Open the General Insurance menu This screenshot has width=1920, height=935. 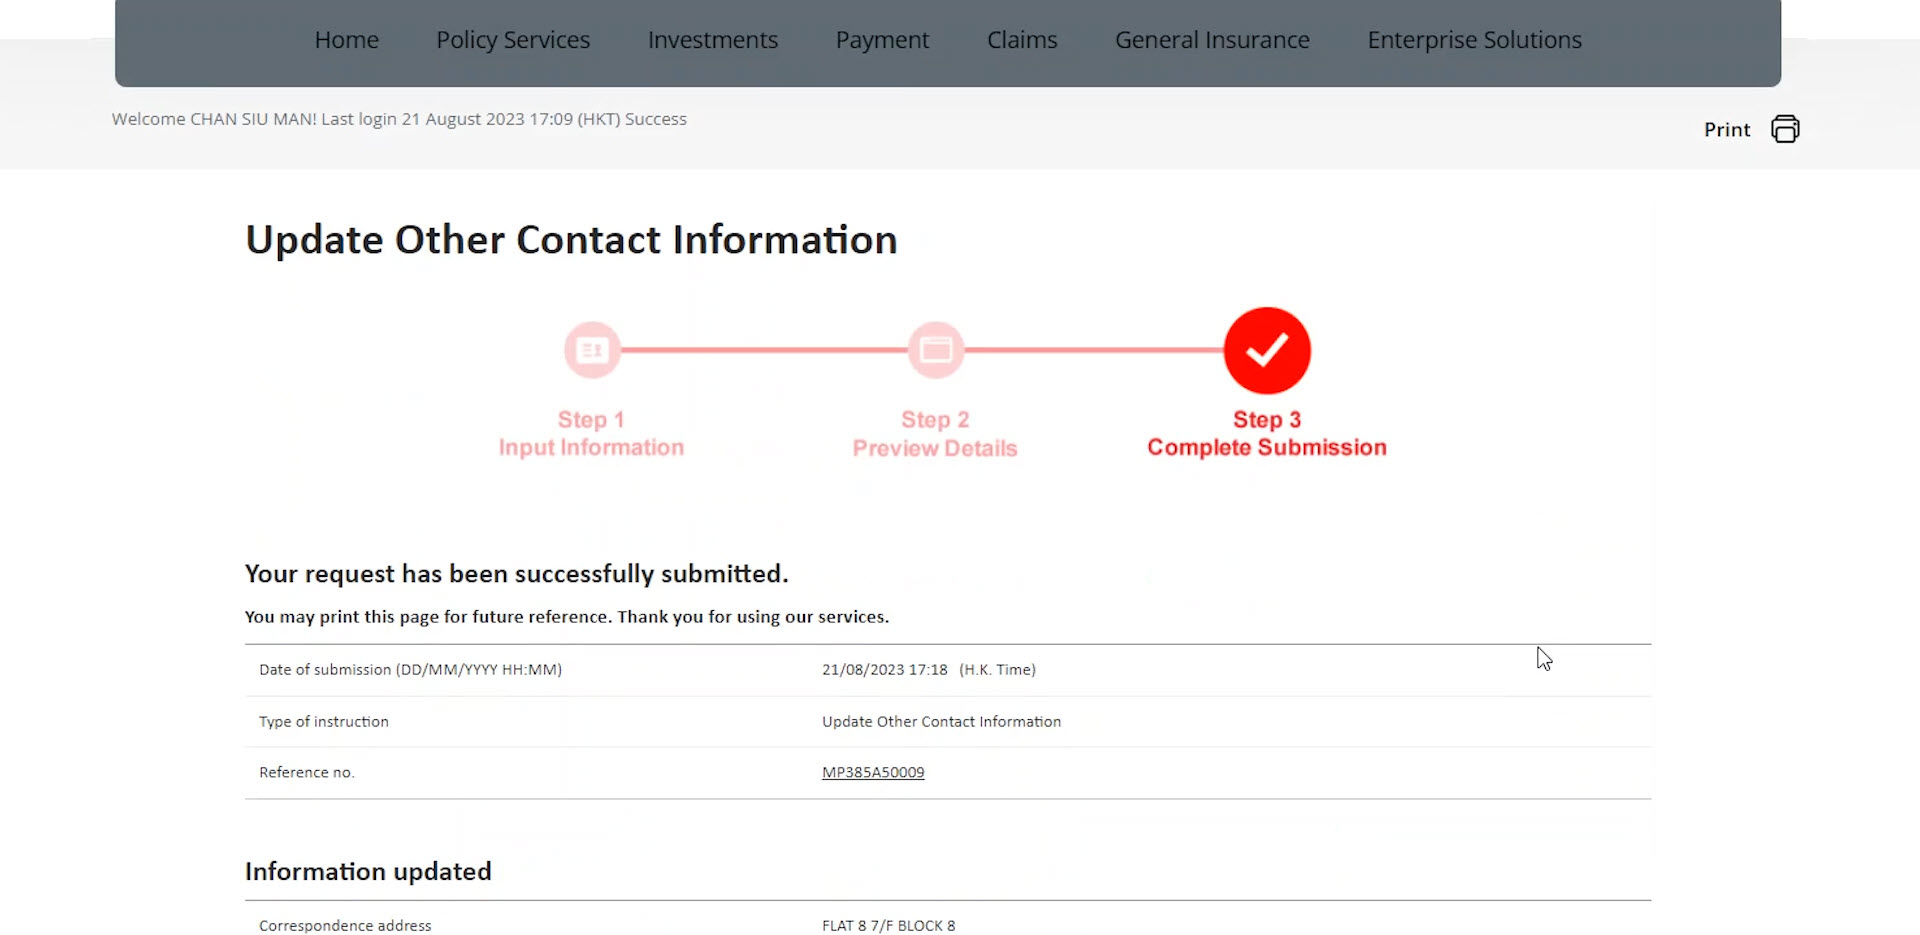coord(1212,40)
